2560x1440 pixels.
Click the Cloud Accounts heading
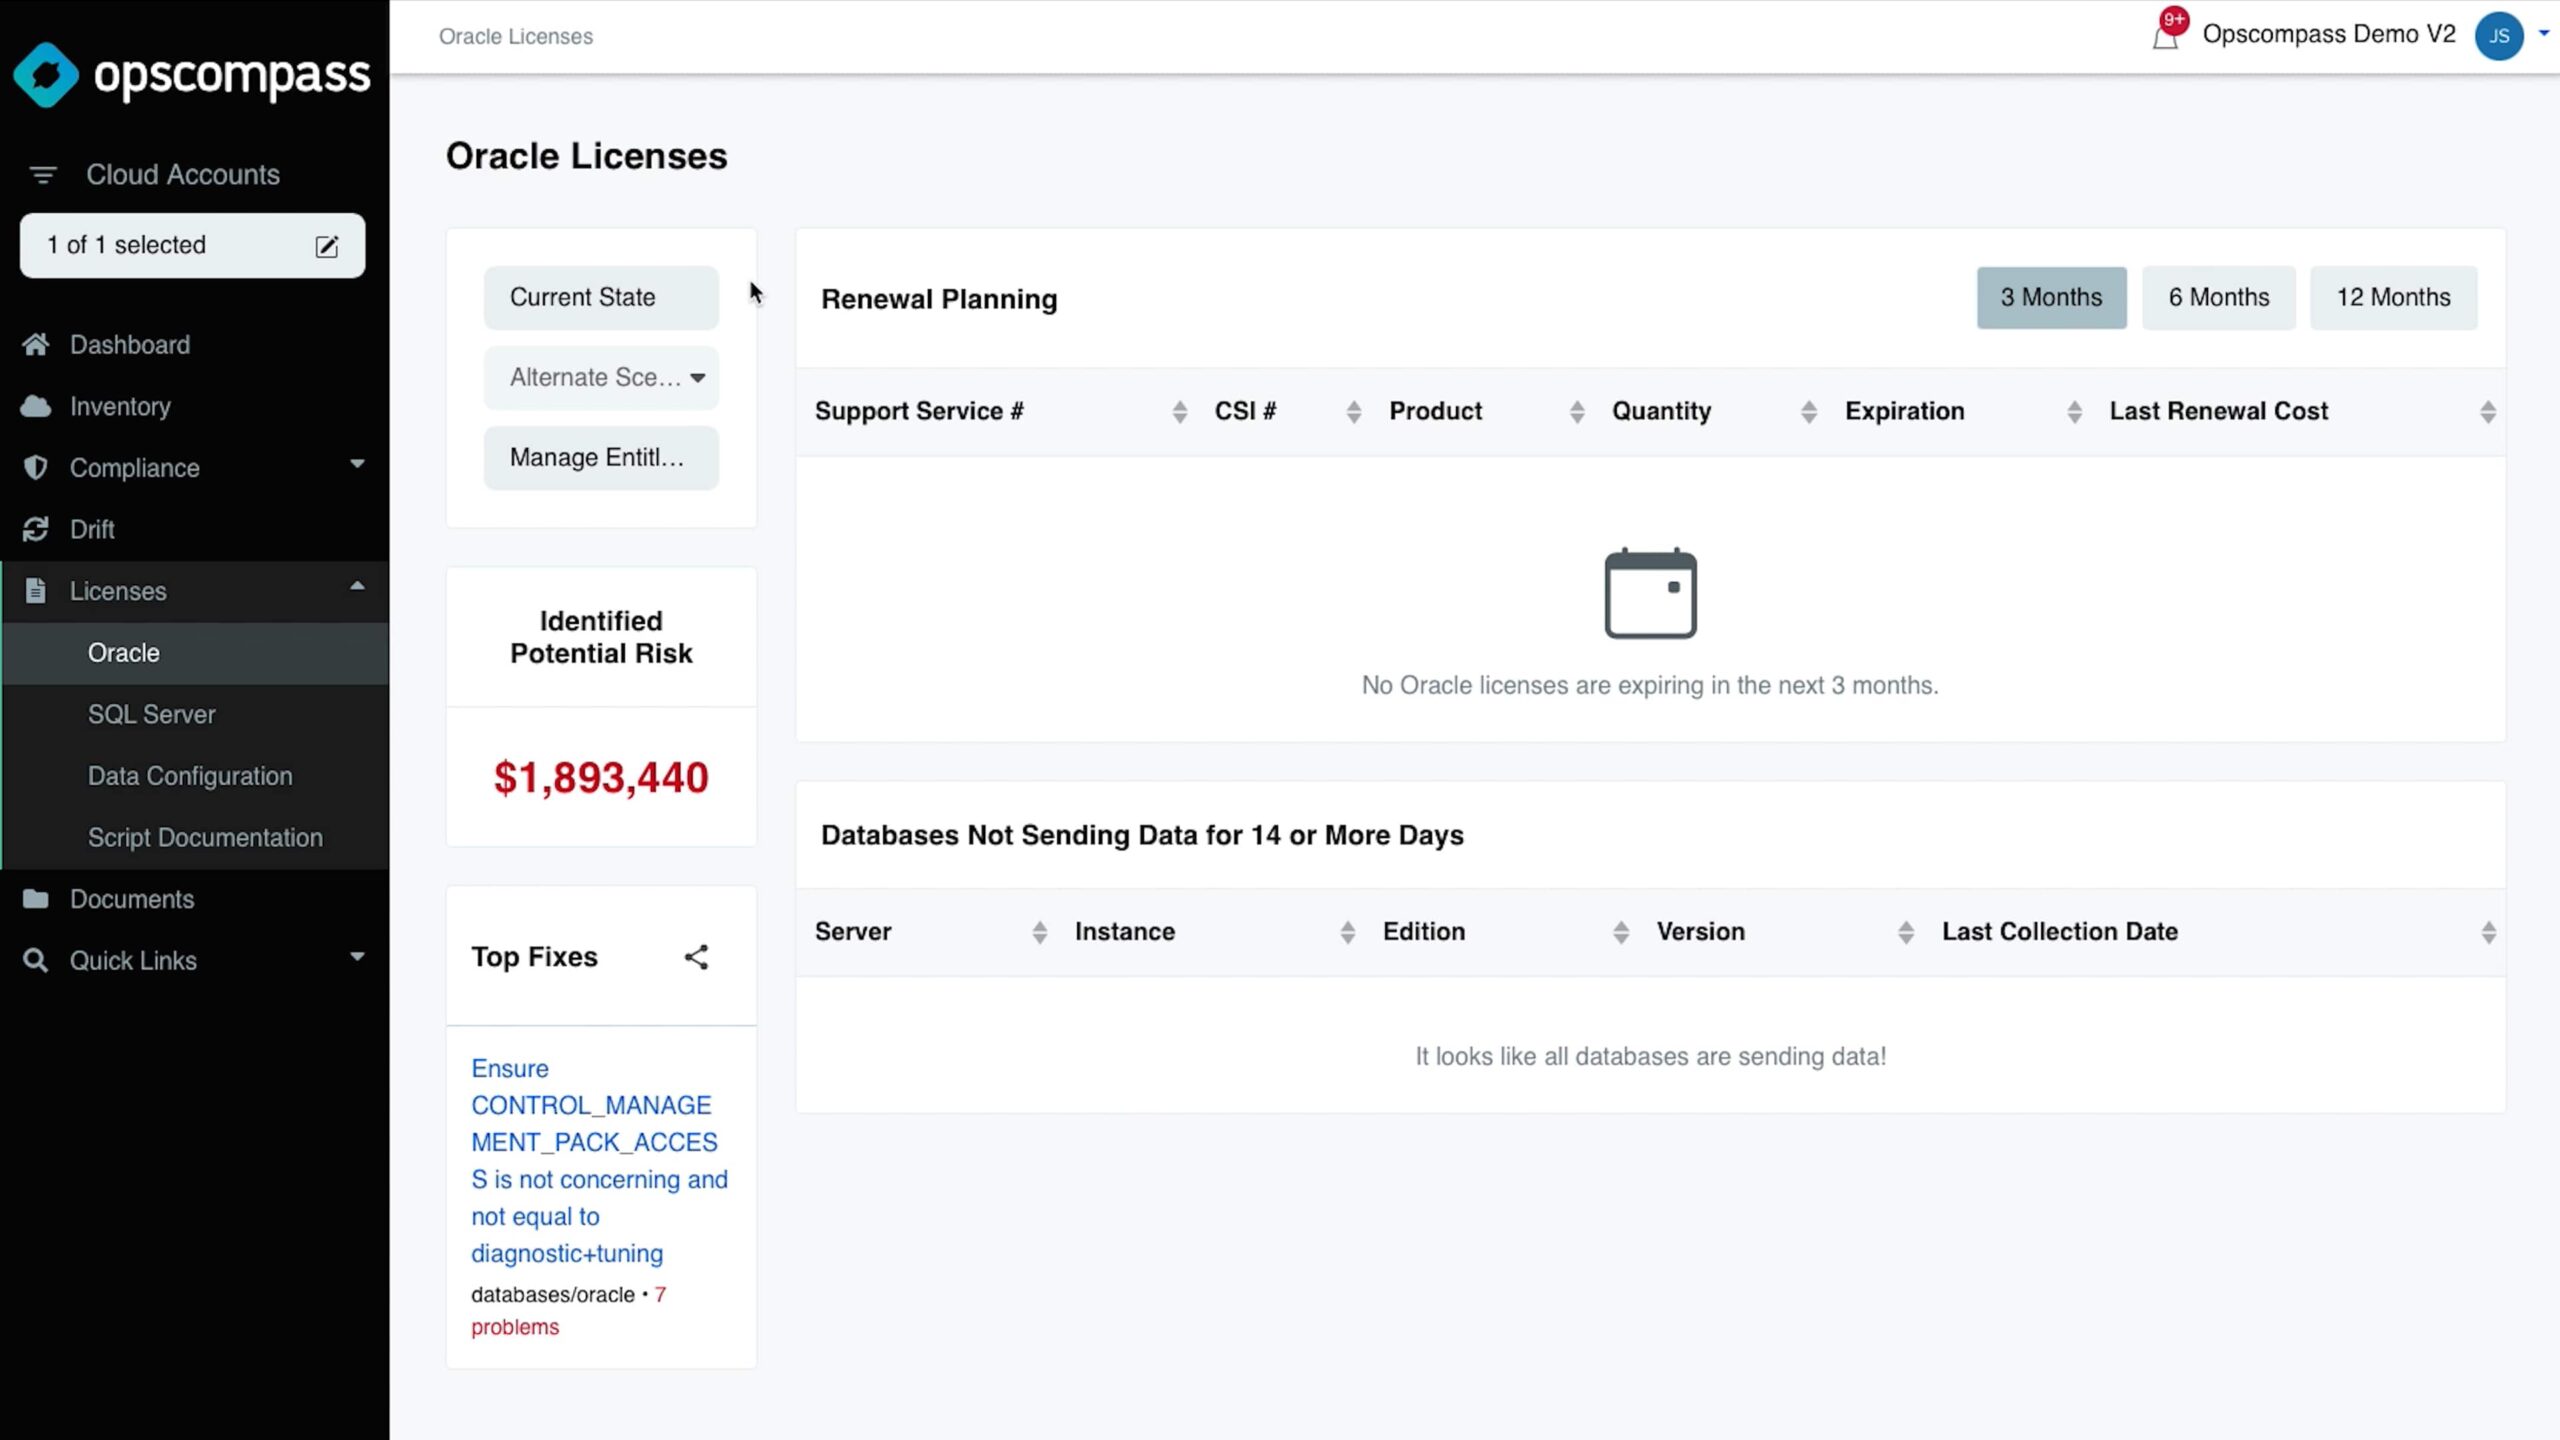click(183, 175)
